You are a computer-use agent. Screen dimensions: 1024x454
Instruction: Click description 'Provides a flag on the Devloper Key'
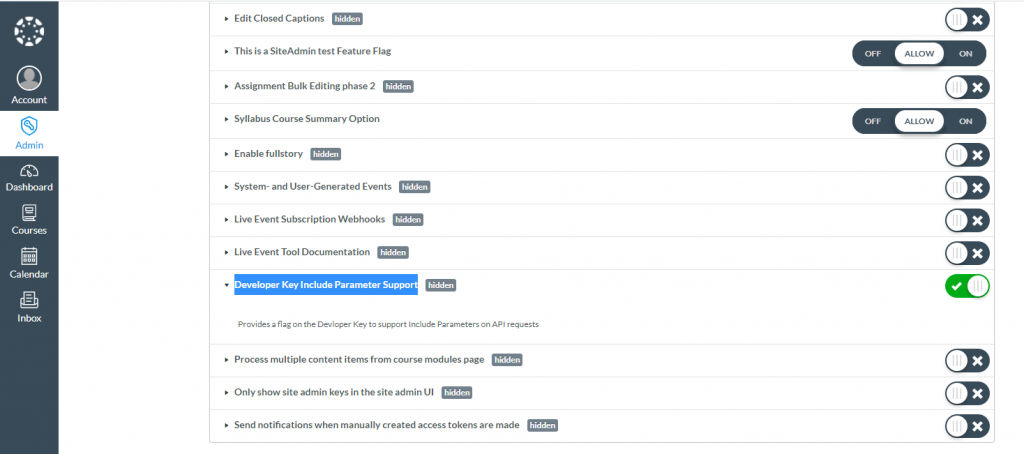388,324
